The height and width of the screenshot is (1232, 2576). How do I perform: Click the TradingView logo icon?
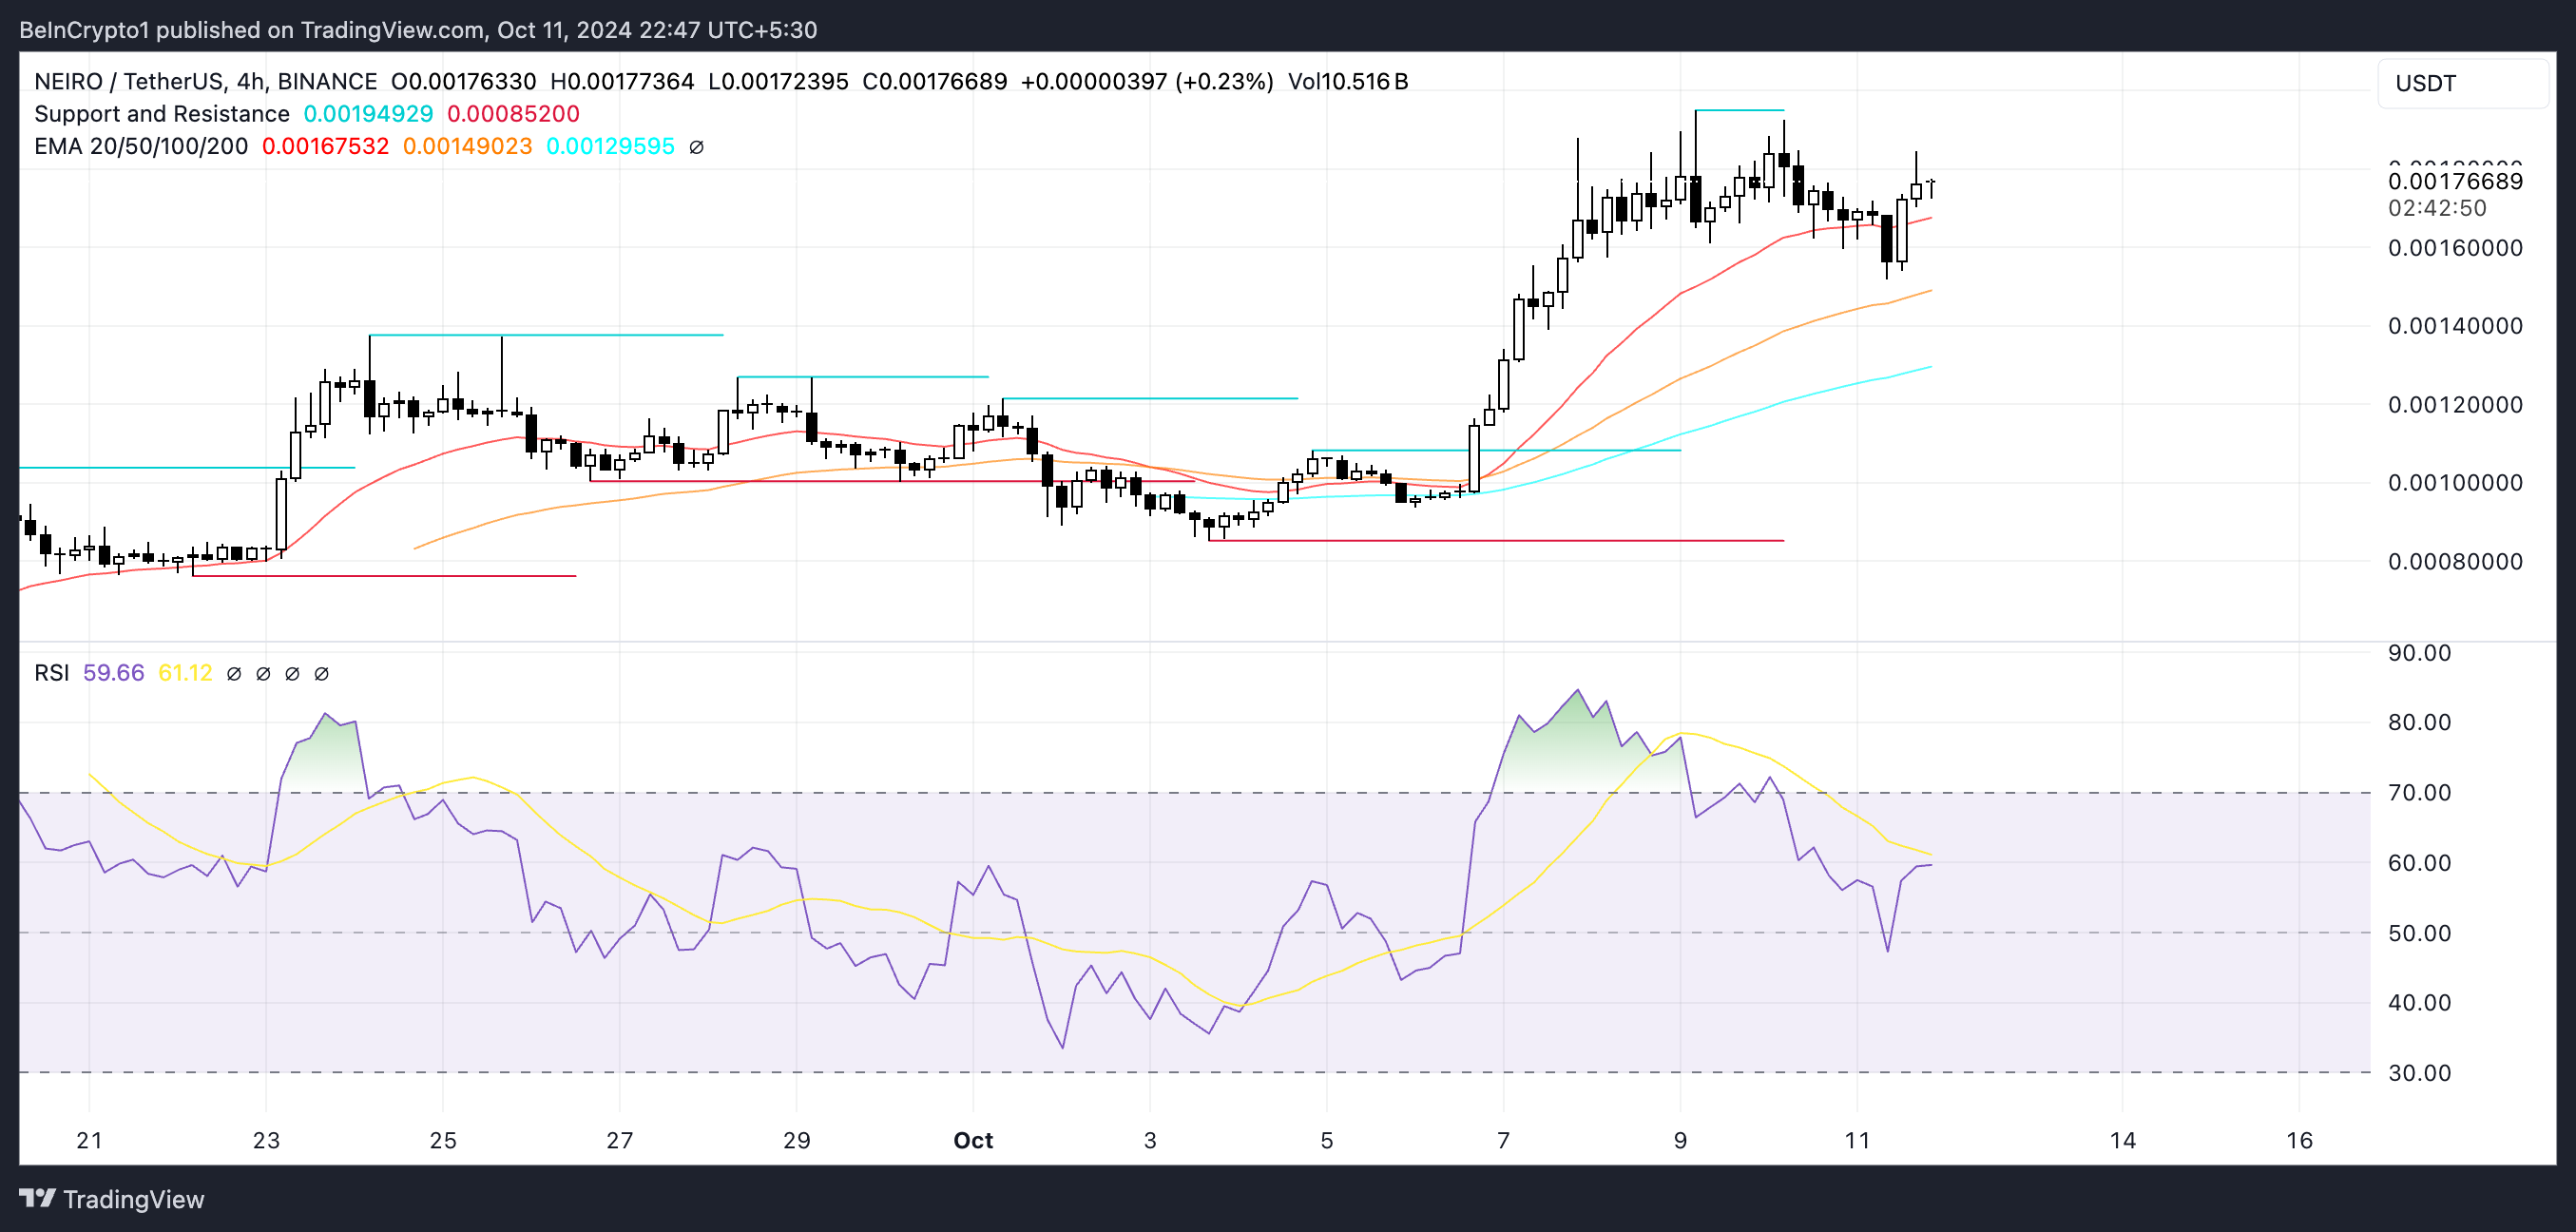[x=37, y=1197]
